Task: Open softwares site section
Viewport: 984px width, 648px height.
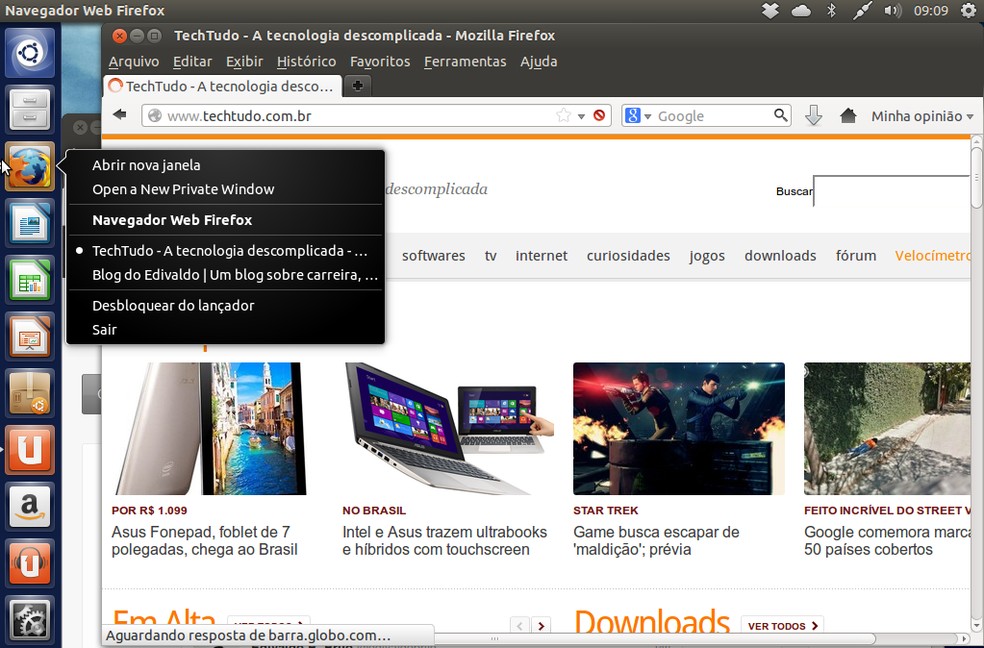Action: coord(434,255)
